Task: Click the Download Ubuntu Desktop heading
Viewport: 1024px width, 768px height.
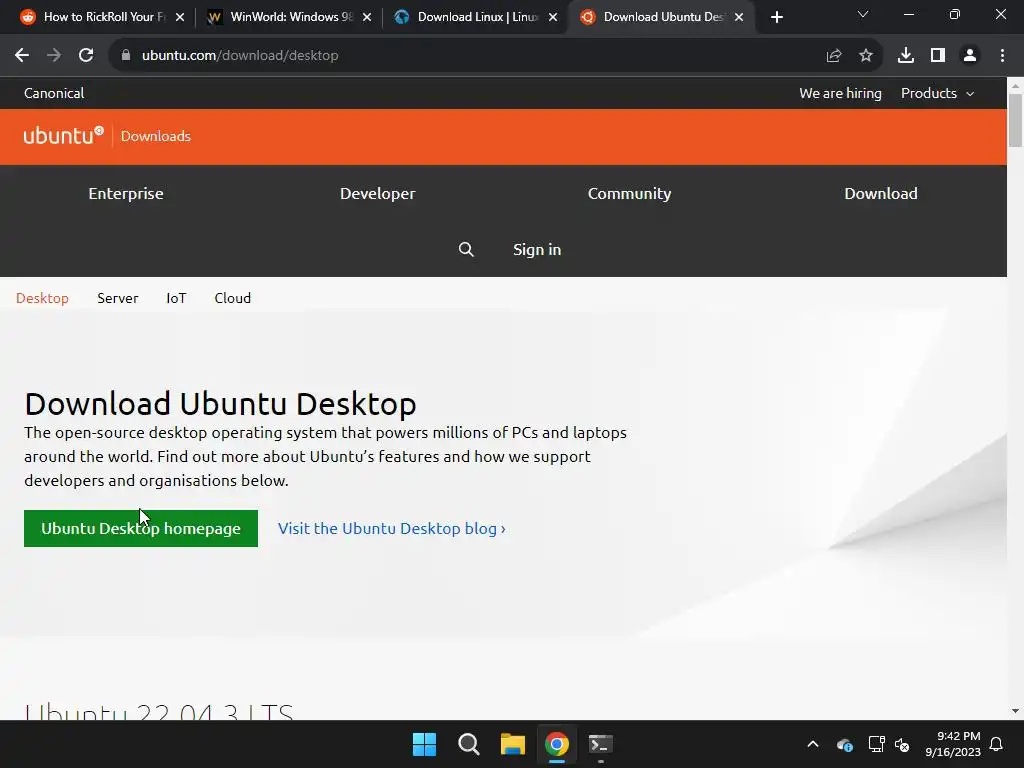Action: click(220, 404)
